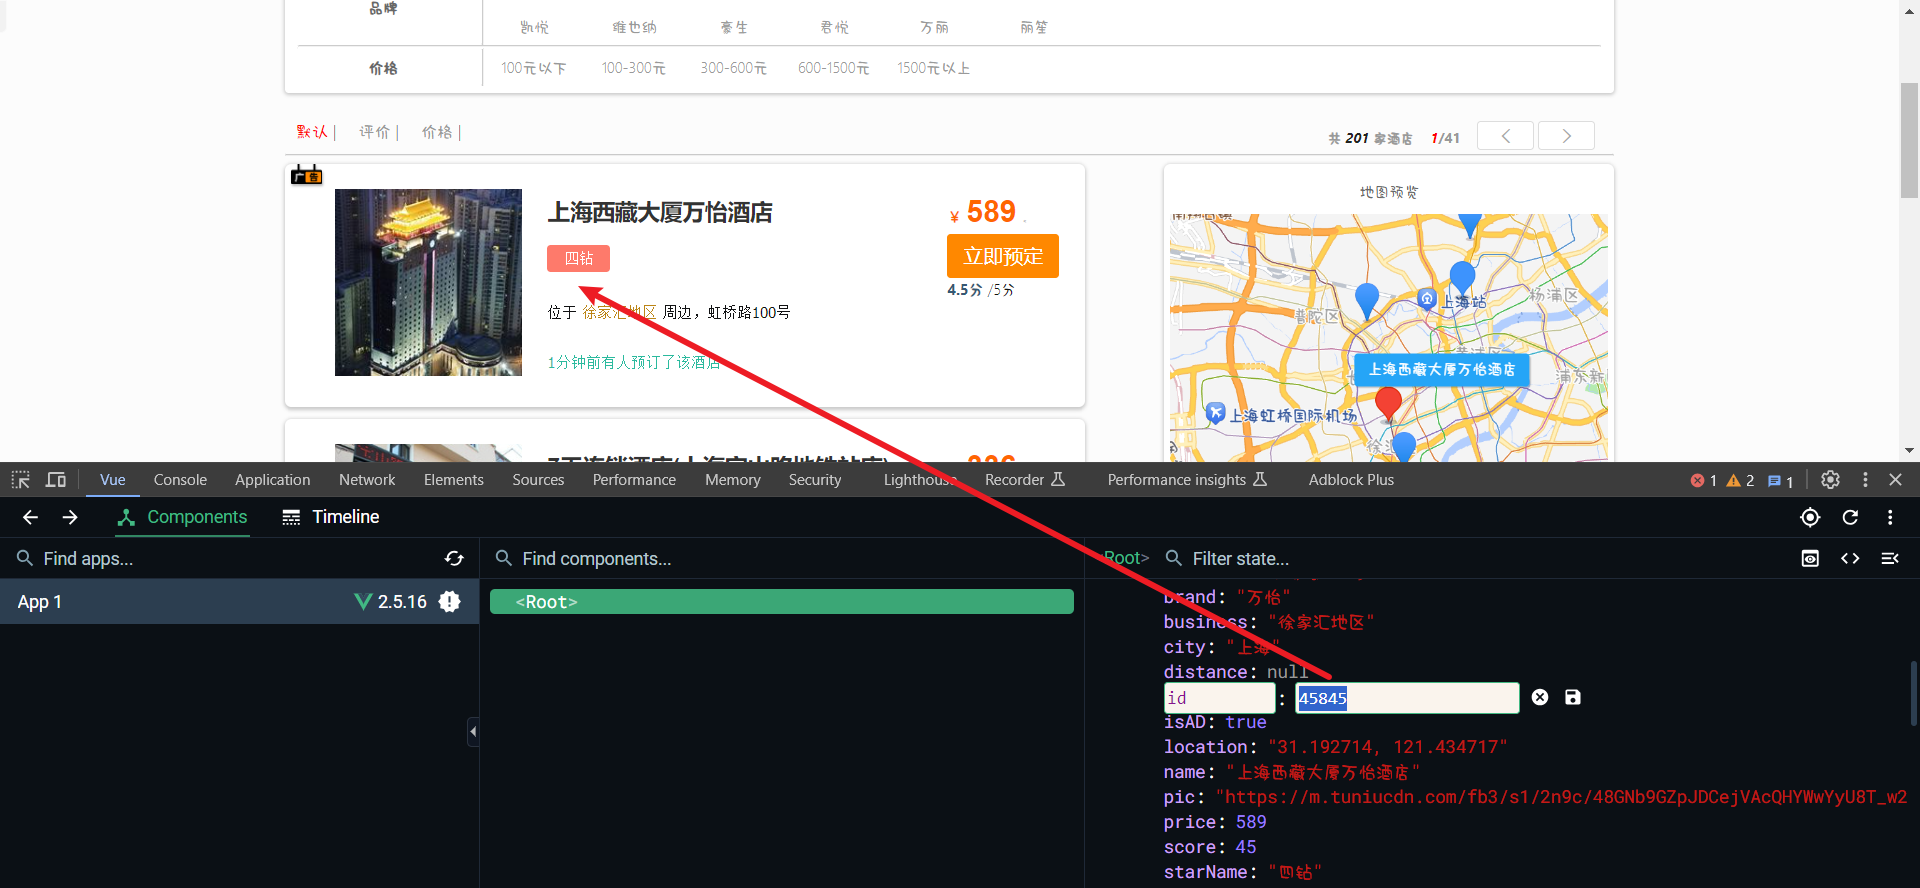The height and width of the screenshot is (888, 1920).
Task: Select App 1 in apps list
Action: point(239,601)
